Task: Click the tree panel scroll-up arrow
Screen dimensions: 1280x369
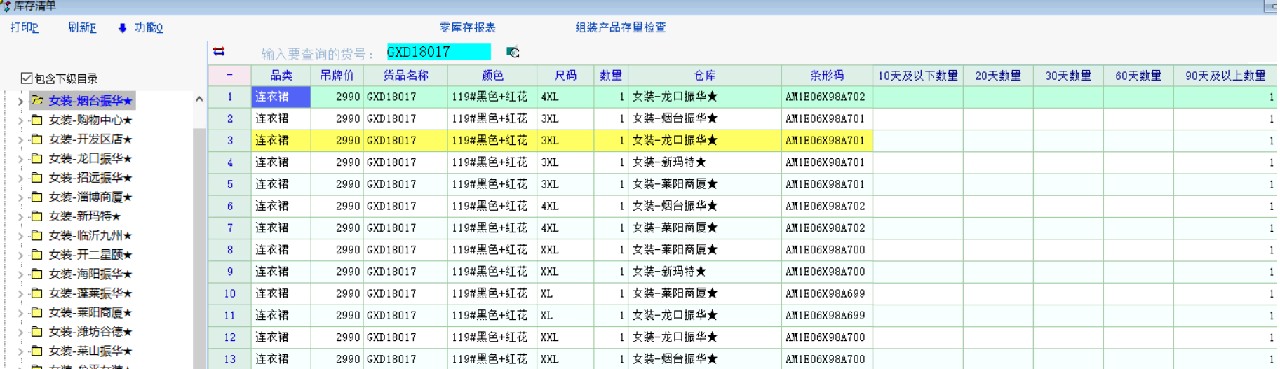Action: pos(198,98)
